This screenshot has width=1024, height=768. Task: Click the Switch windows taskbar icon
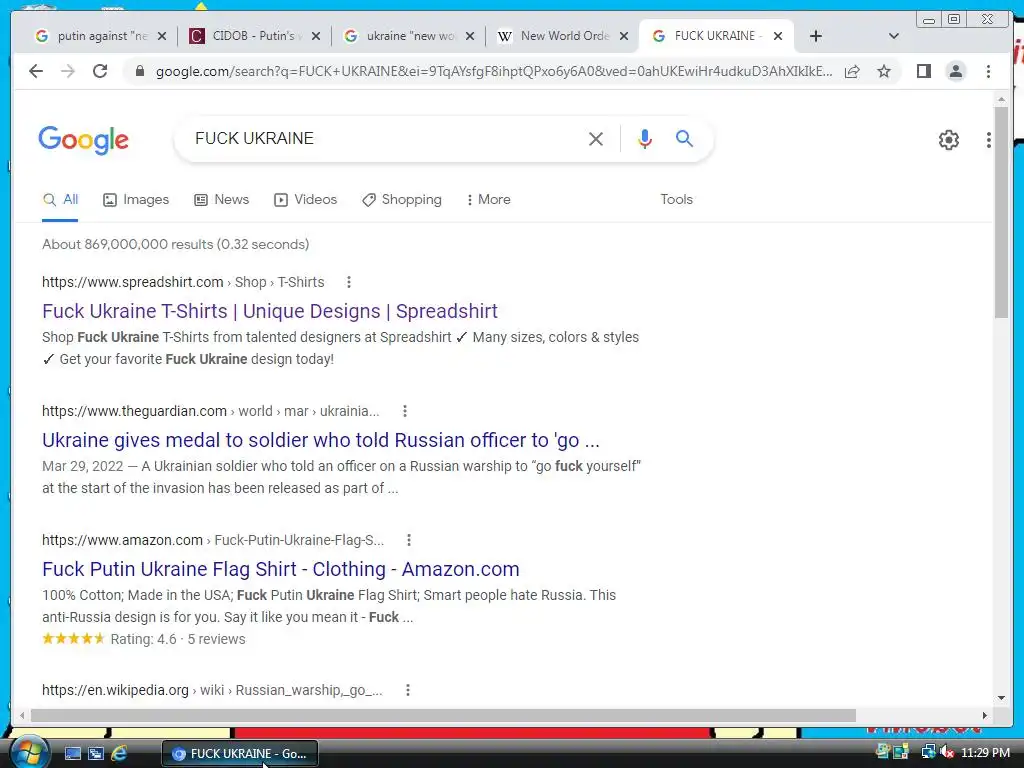[x=96, y=754]
